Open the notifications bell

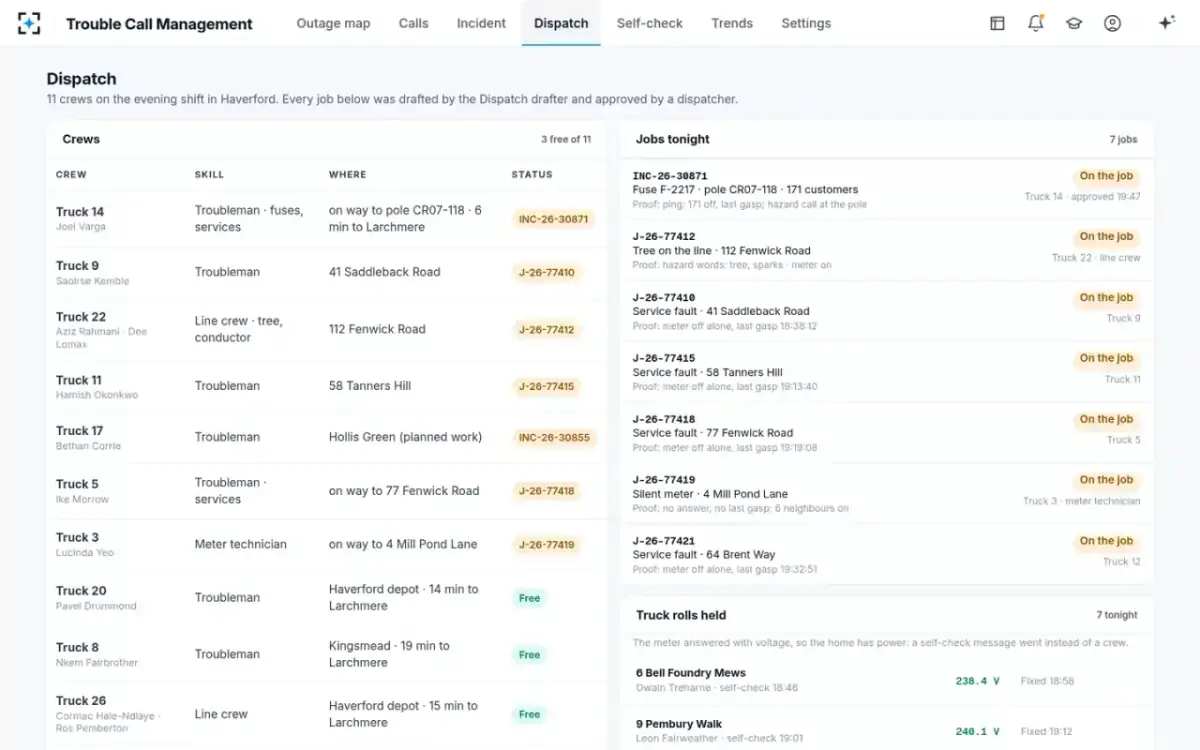1036,23
